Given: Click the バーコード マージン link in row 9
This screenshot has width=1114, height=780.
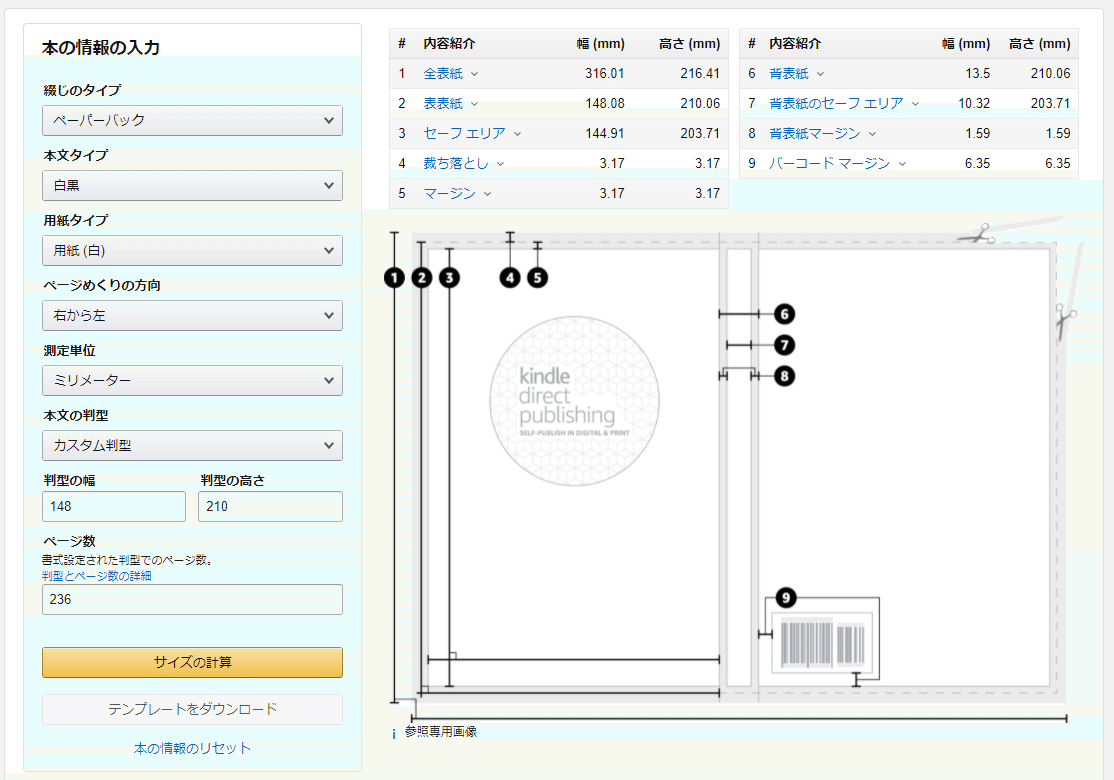Looking at the screenshot, I should click(x=829, y=163).
